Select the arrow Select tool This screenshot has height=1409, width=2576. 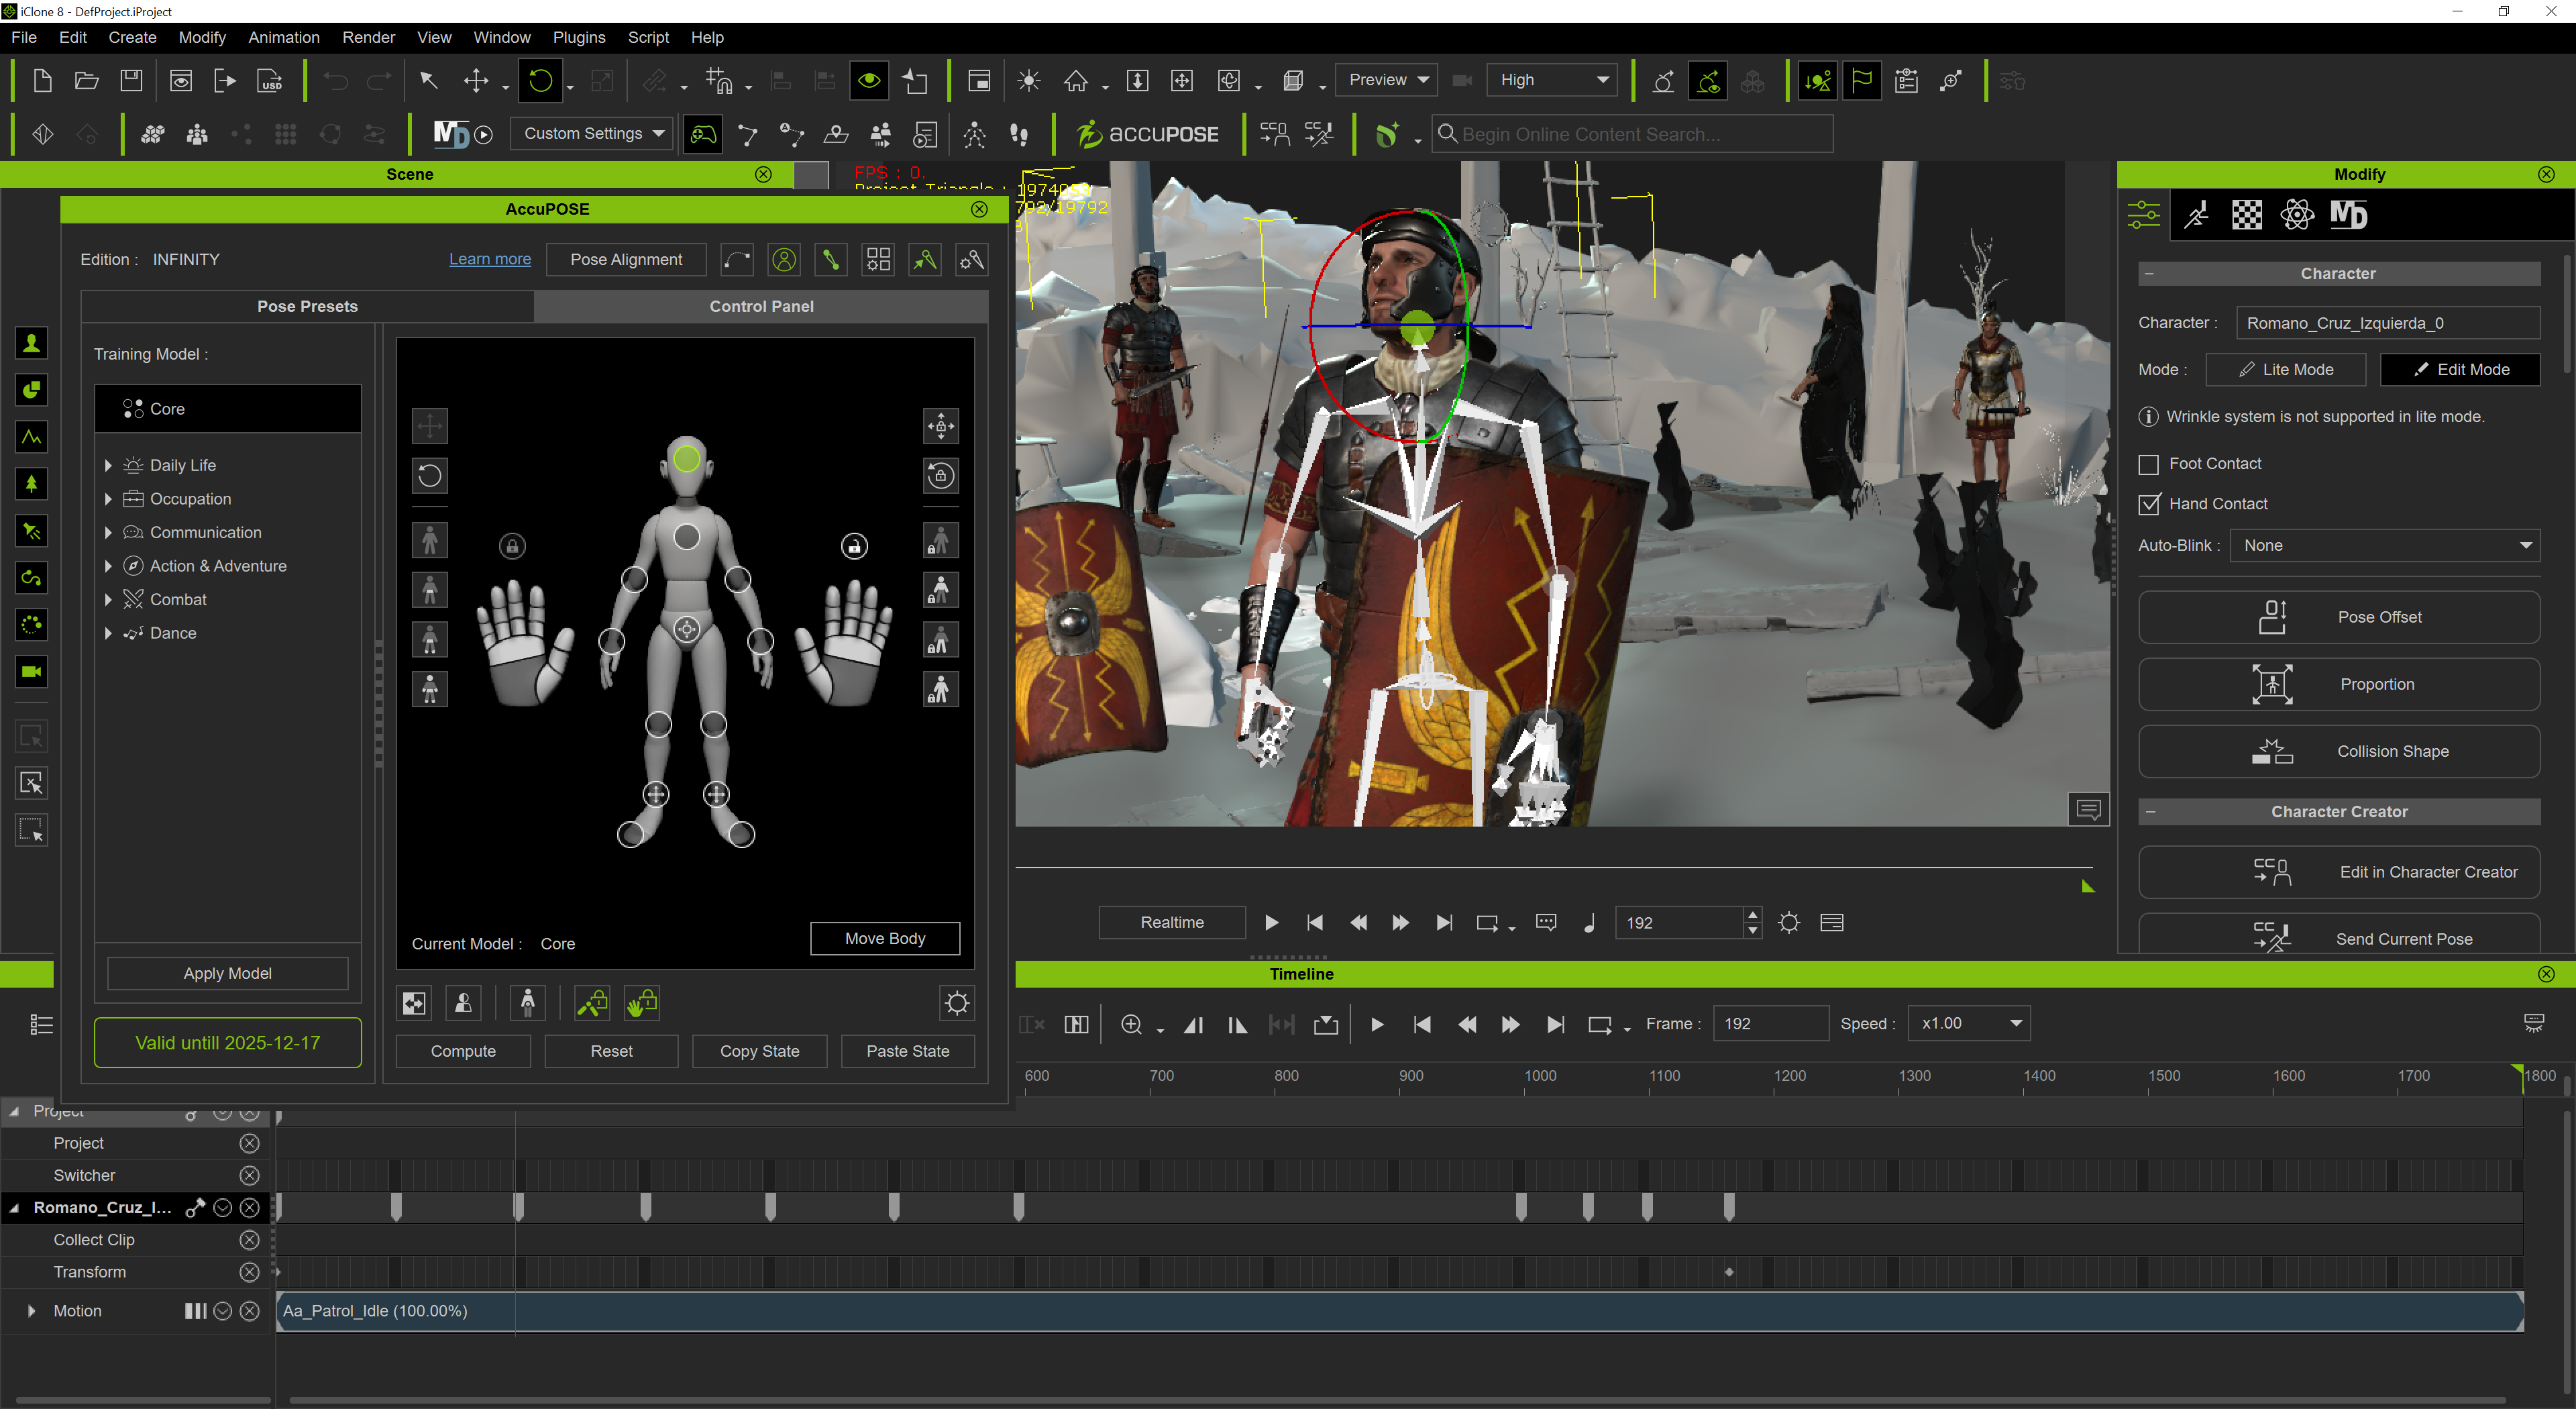coord(428,81)
